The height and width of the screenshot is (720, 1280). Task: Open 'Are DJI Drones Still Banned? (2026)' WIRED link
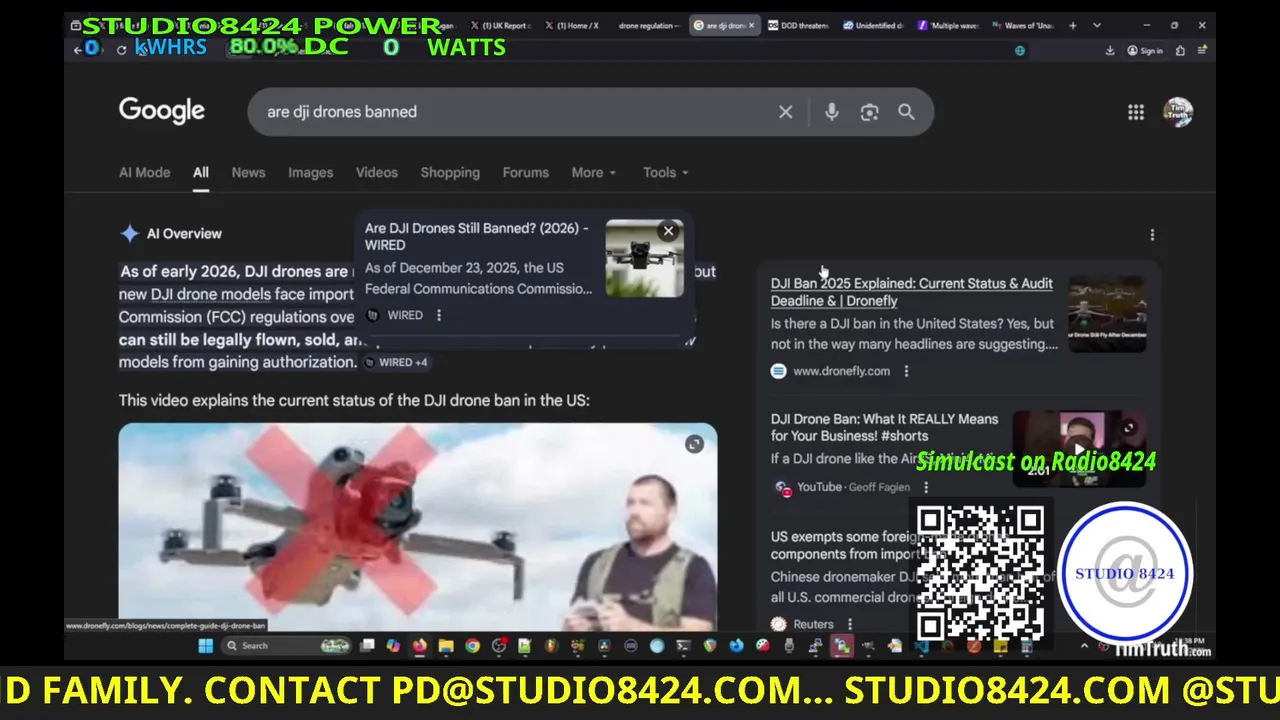click(x=476, y=236)
